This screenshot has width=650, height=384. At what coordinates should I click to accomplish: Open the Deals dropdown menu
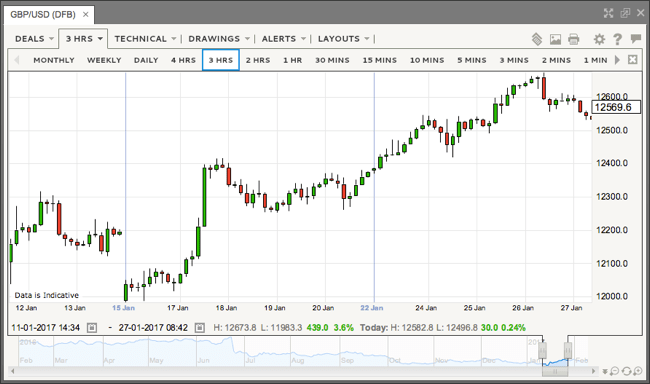click(34, 39)
